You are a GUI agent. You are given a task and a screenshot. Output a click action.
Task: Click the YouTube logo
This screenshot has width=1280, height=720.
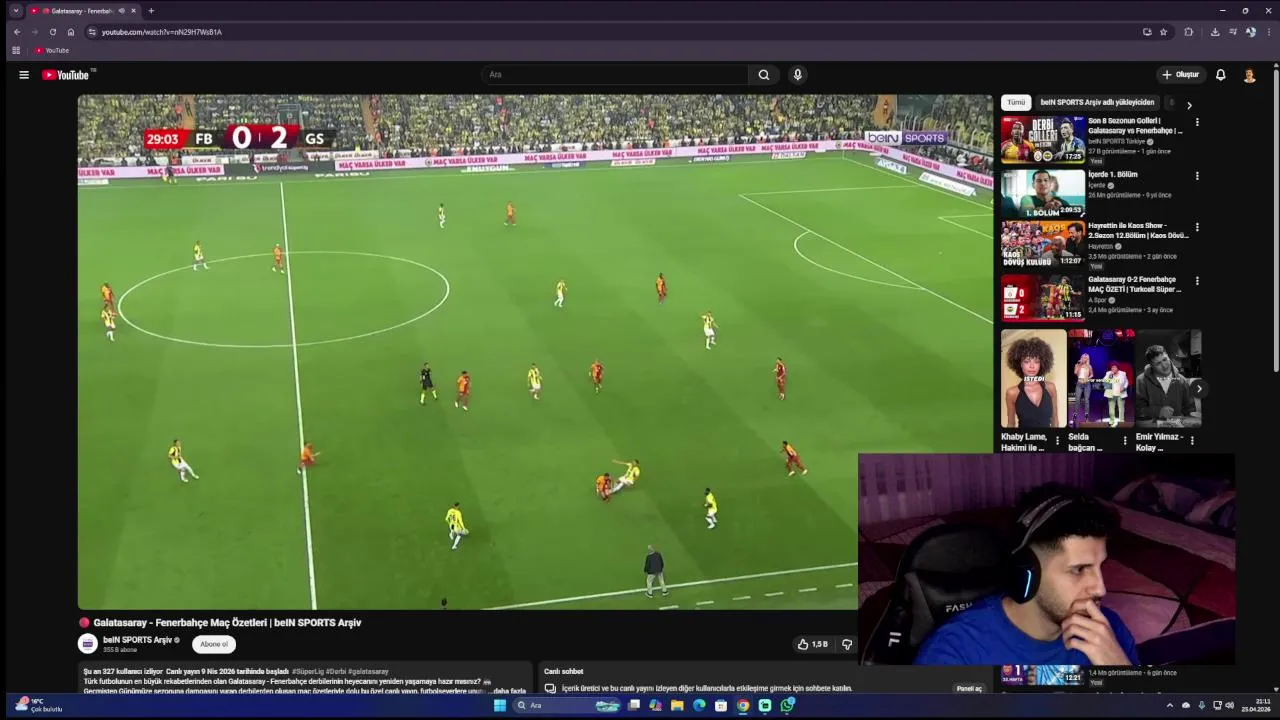pos(66,75)
